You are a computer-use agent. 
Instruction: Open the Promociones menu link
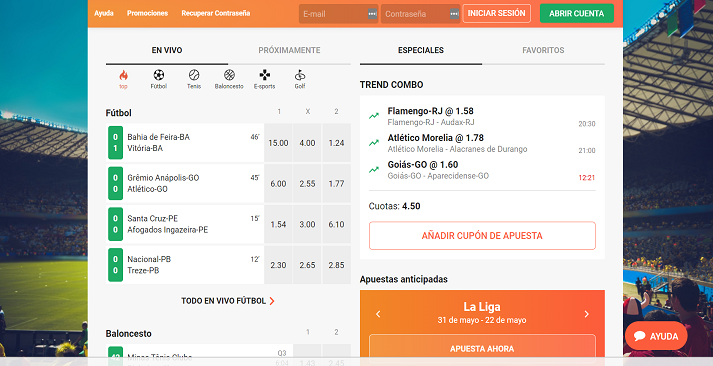click(x=147, y=13)
